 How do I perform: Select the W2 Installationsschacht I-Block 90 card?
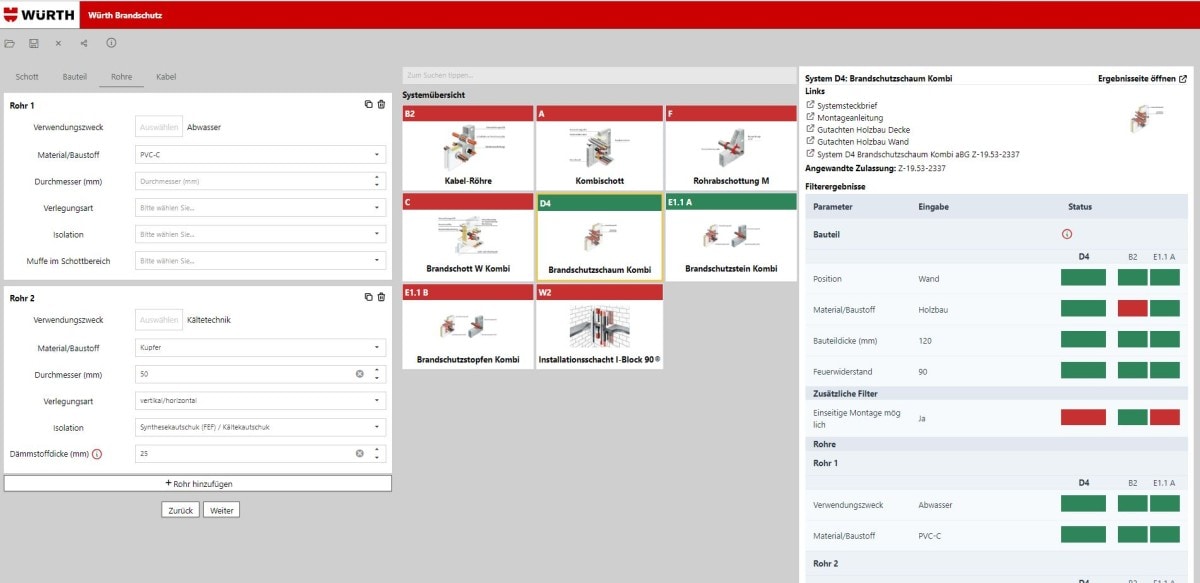(599, 327)
